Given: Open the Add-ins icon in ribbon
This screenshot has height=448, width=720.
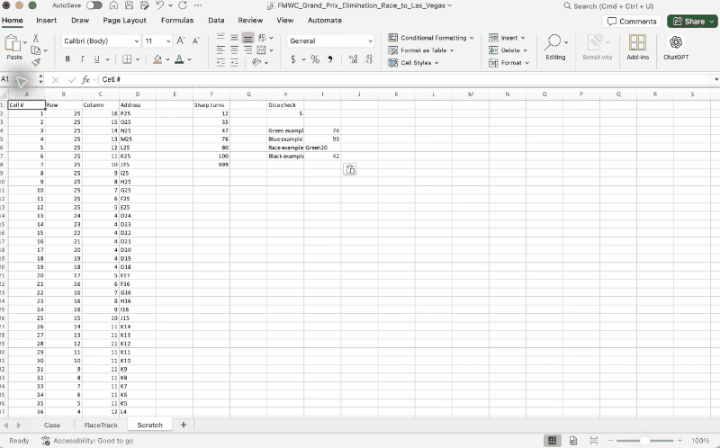Looking at the screenshot, I should pos(637,43).
